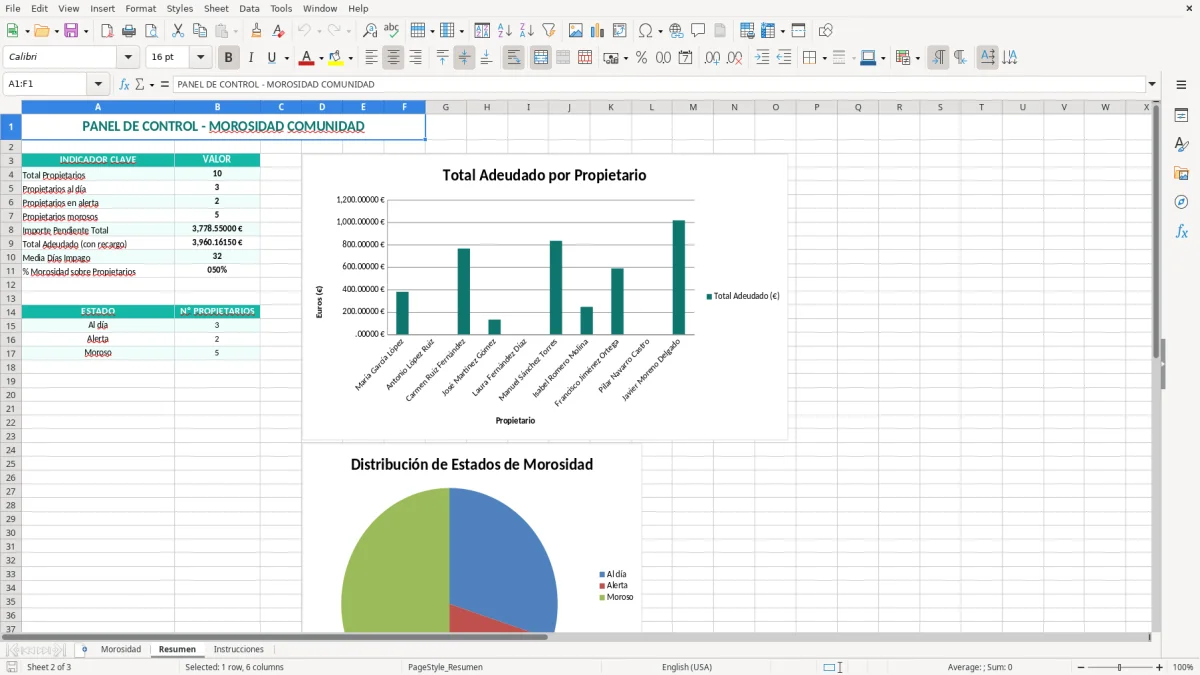
Task: Expand Borders dropdown arrow
Action: point(823,58)
